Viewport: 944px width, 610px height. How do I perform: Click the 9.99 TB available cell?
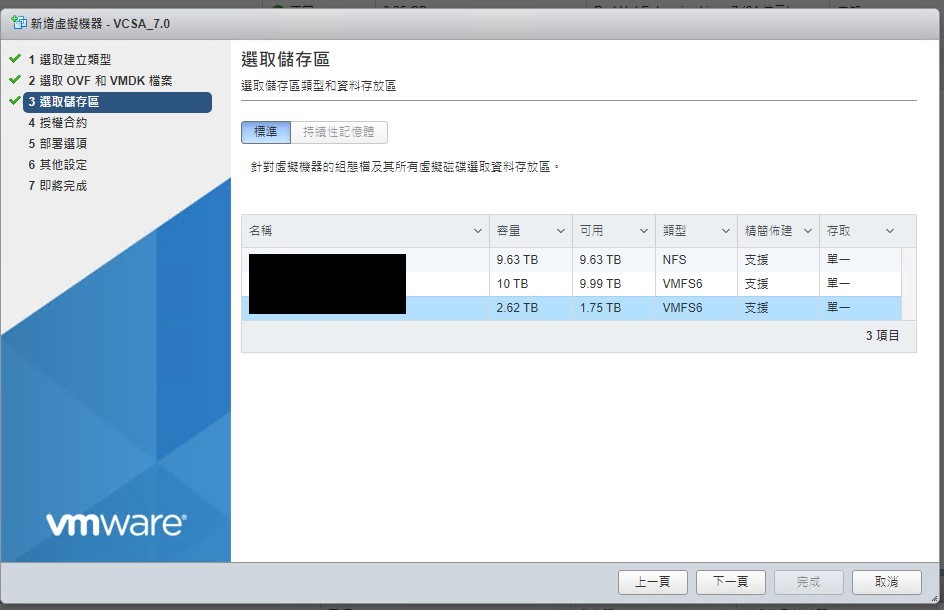600,284
